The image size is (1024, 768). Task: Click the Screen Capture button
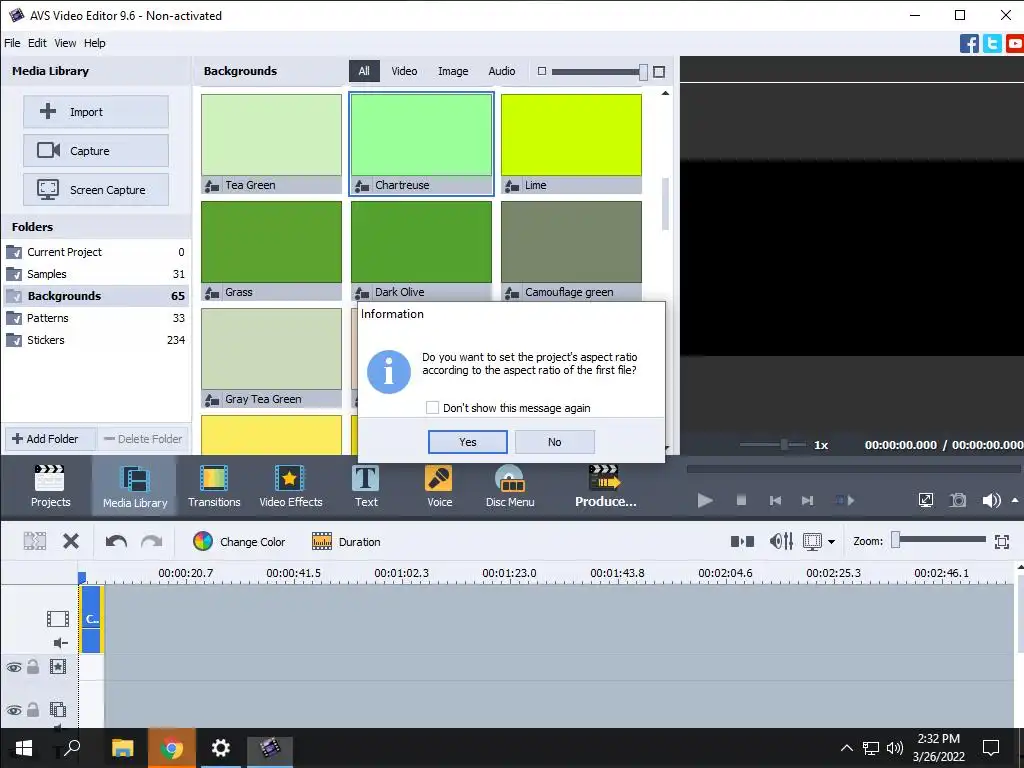tap(96, 190)
